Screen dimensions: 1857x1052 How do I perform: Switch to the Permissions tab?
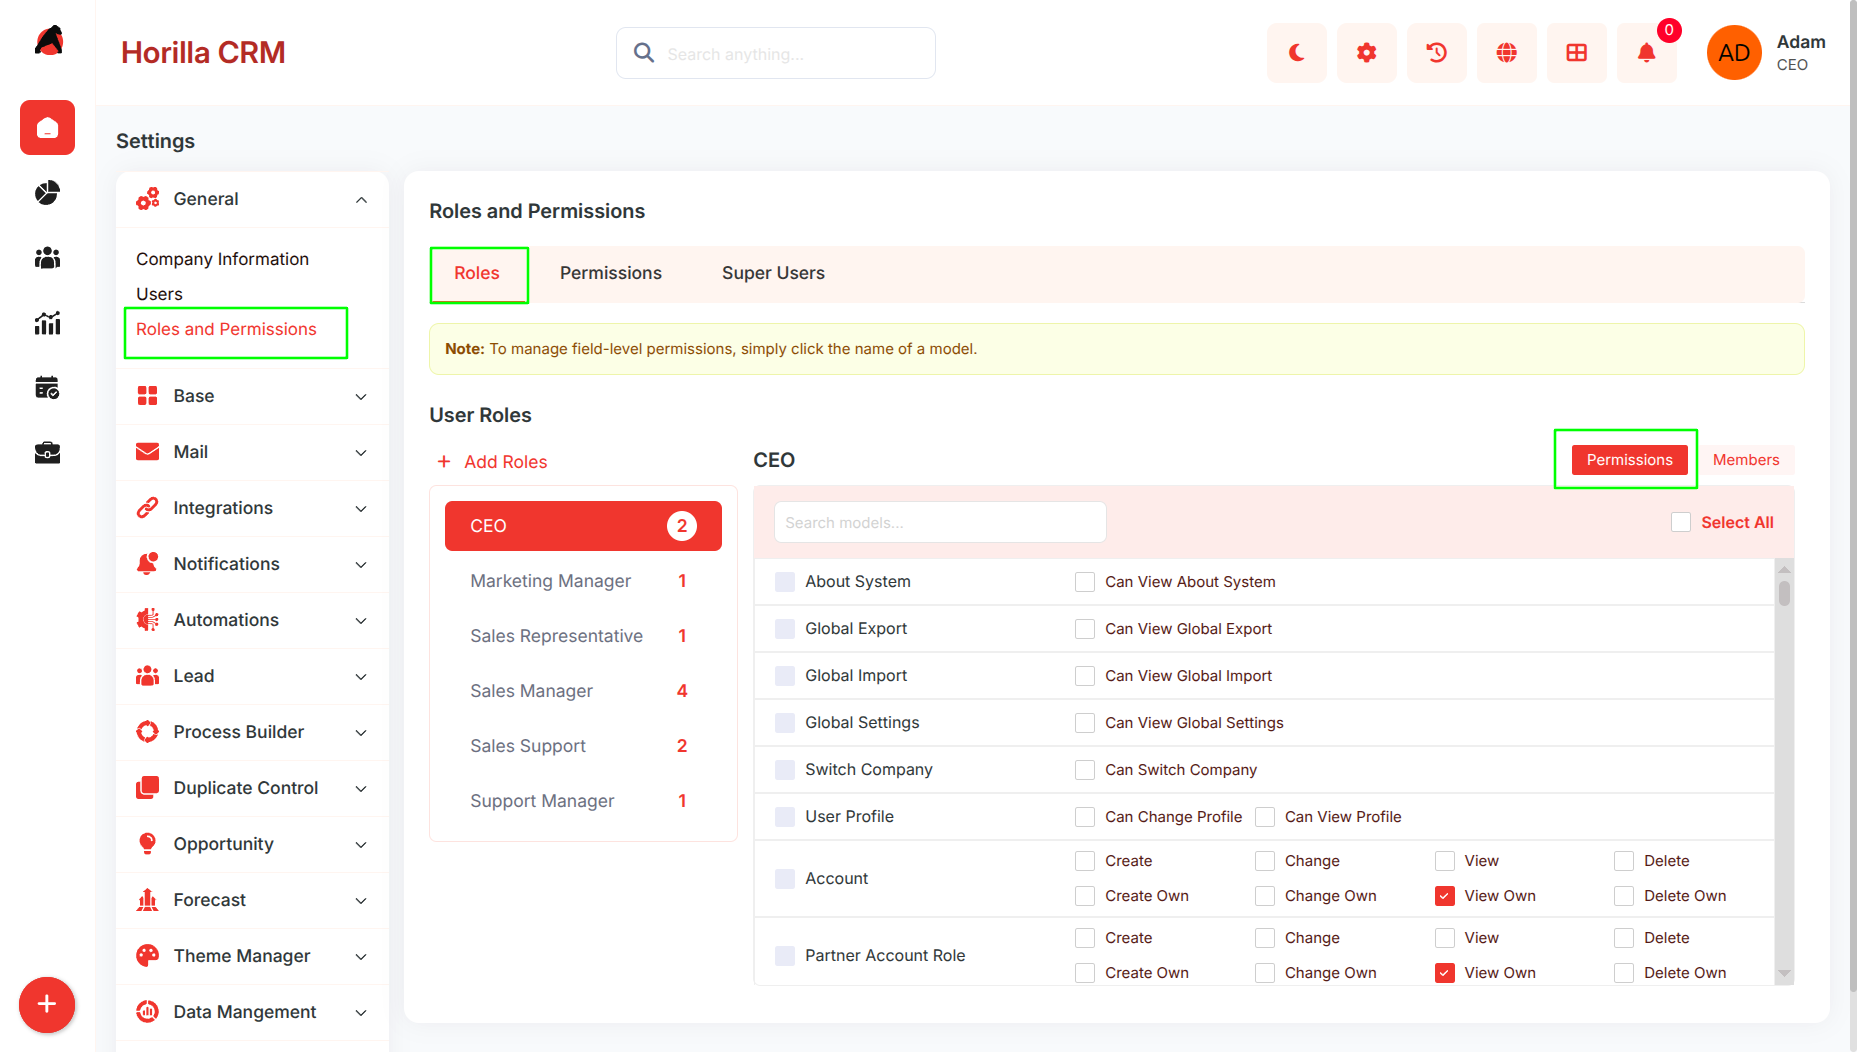click(611, 273)
